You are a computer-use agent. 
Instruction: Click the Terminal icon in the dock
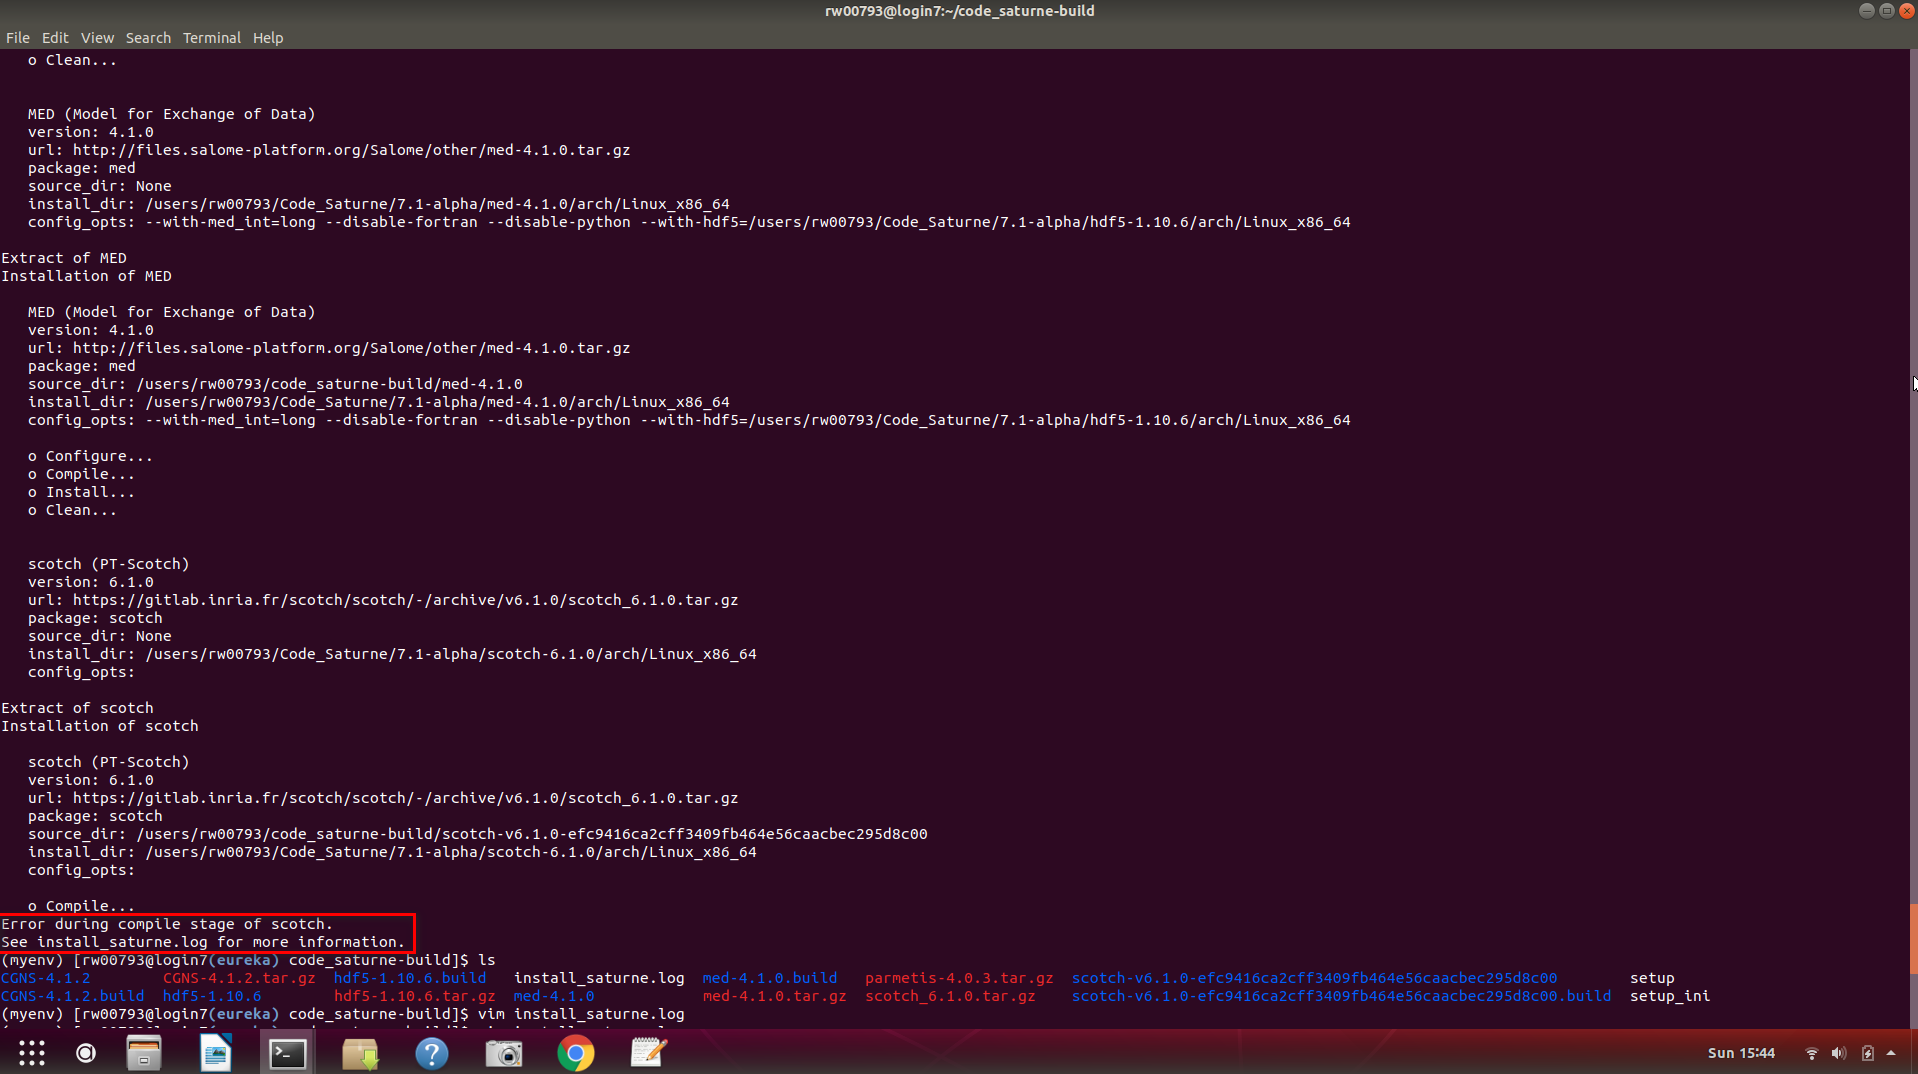tap(288, 1053)
